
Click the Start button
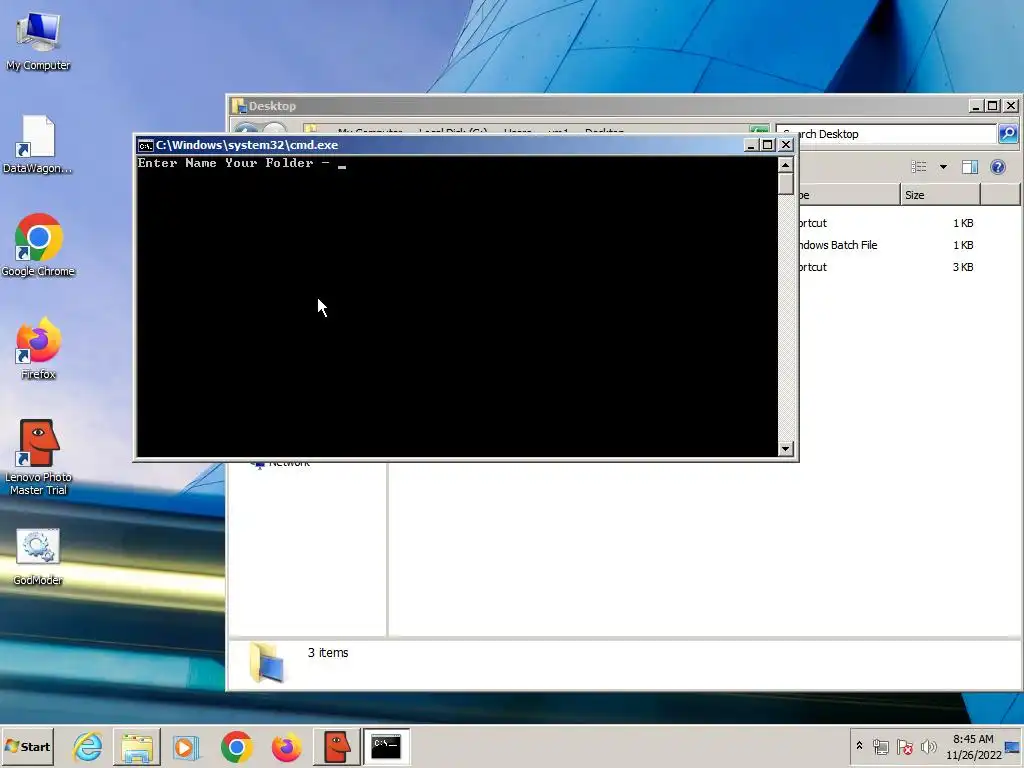coord(27,746)
